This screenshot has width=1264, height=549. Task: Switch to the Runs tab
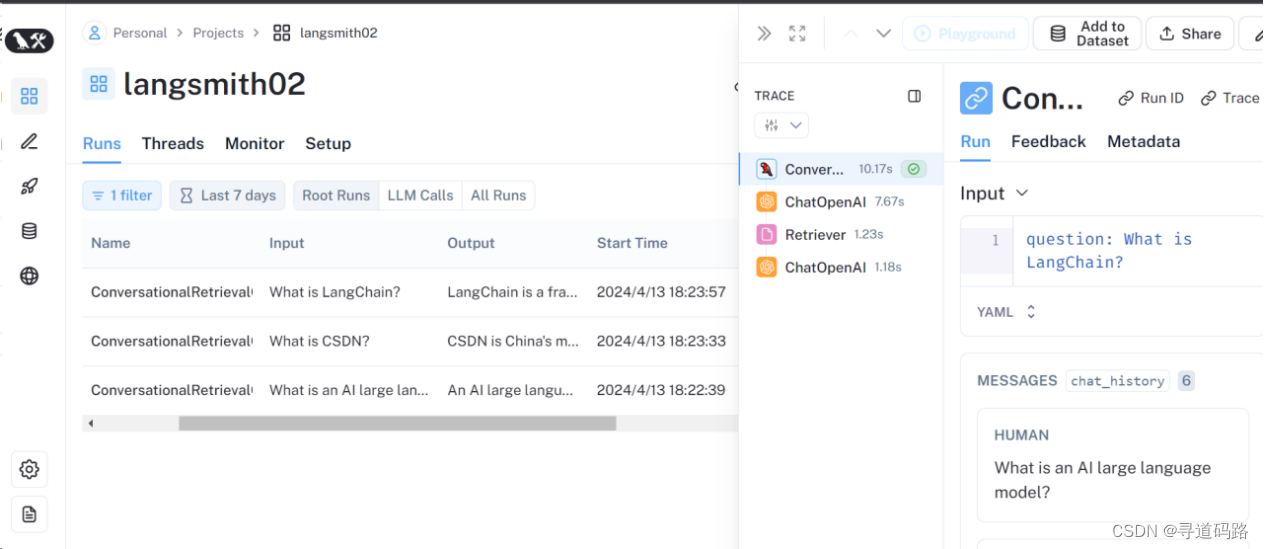[102, 143]
